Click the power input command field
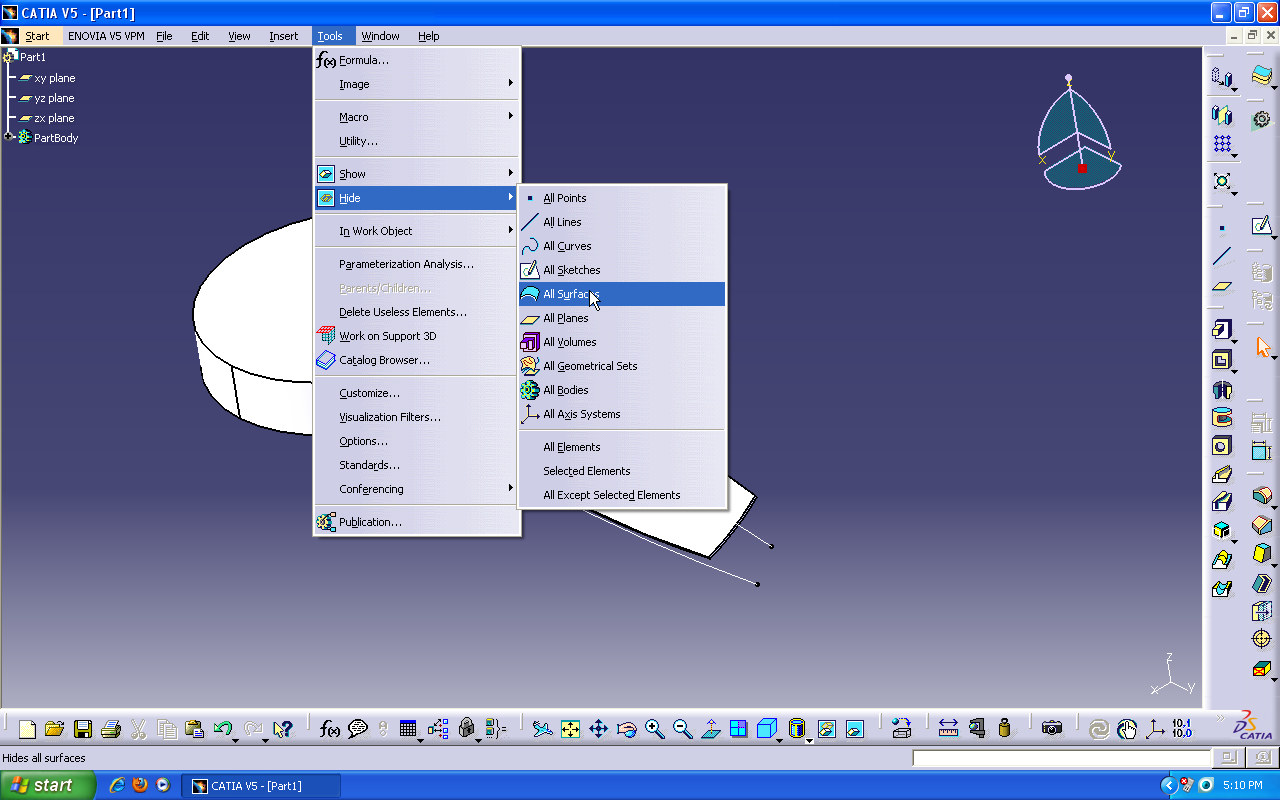1280x800 pixels. (x=1064, y=759)
